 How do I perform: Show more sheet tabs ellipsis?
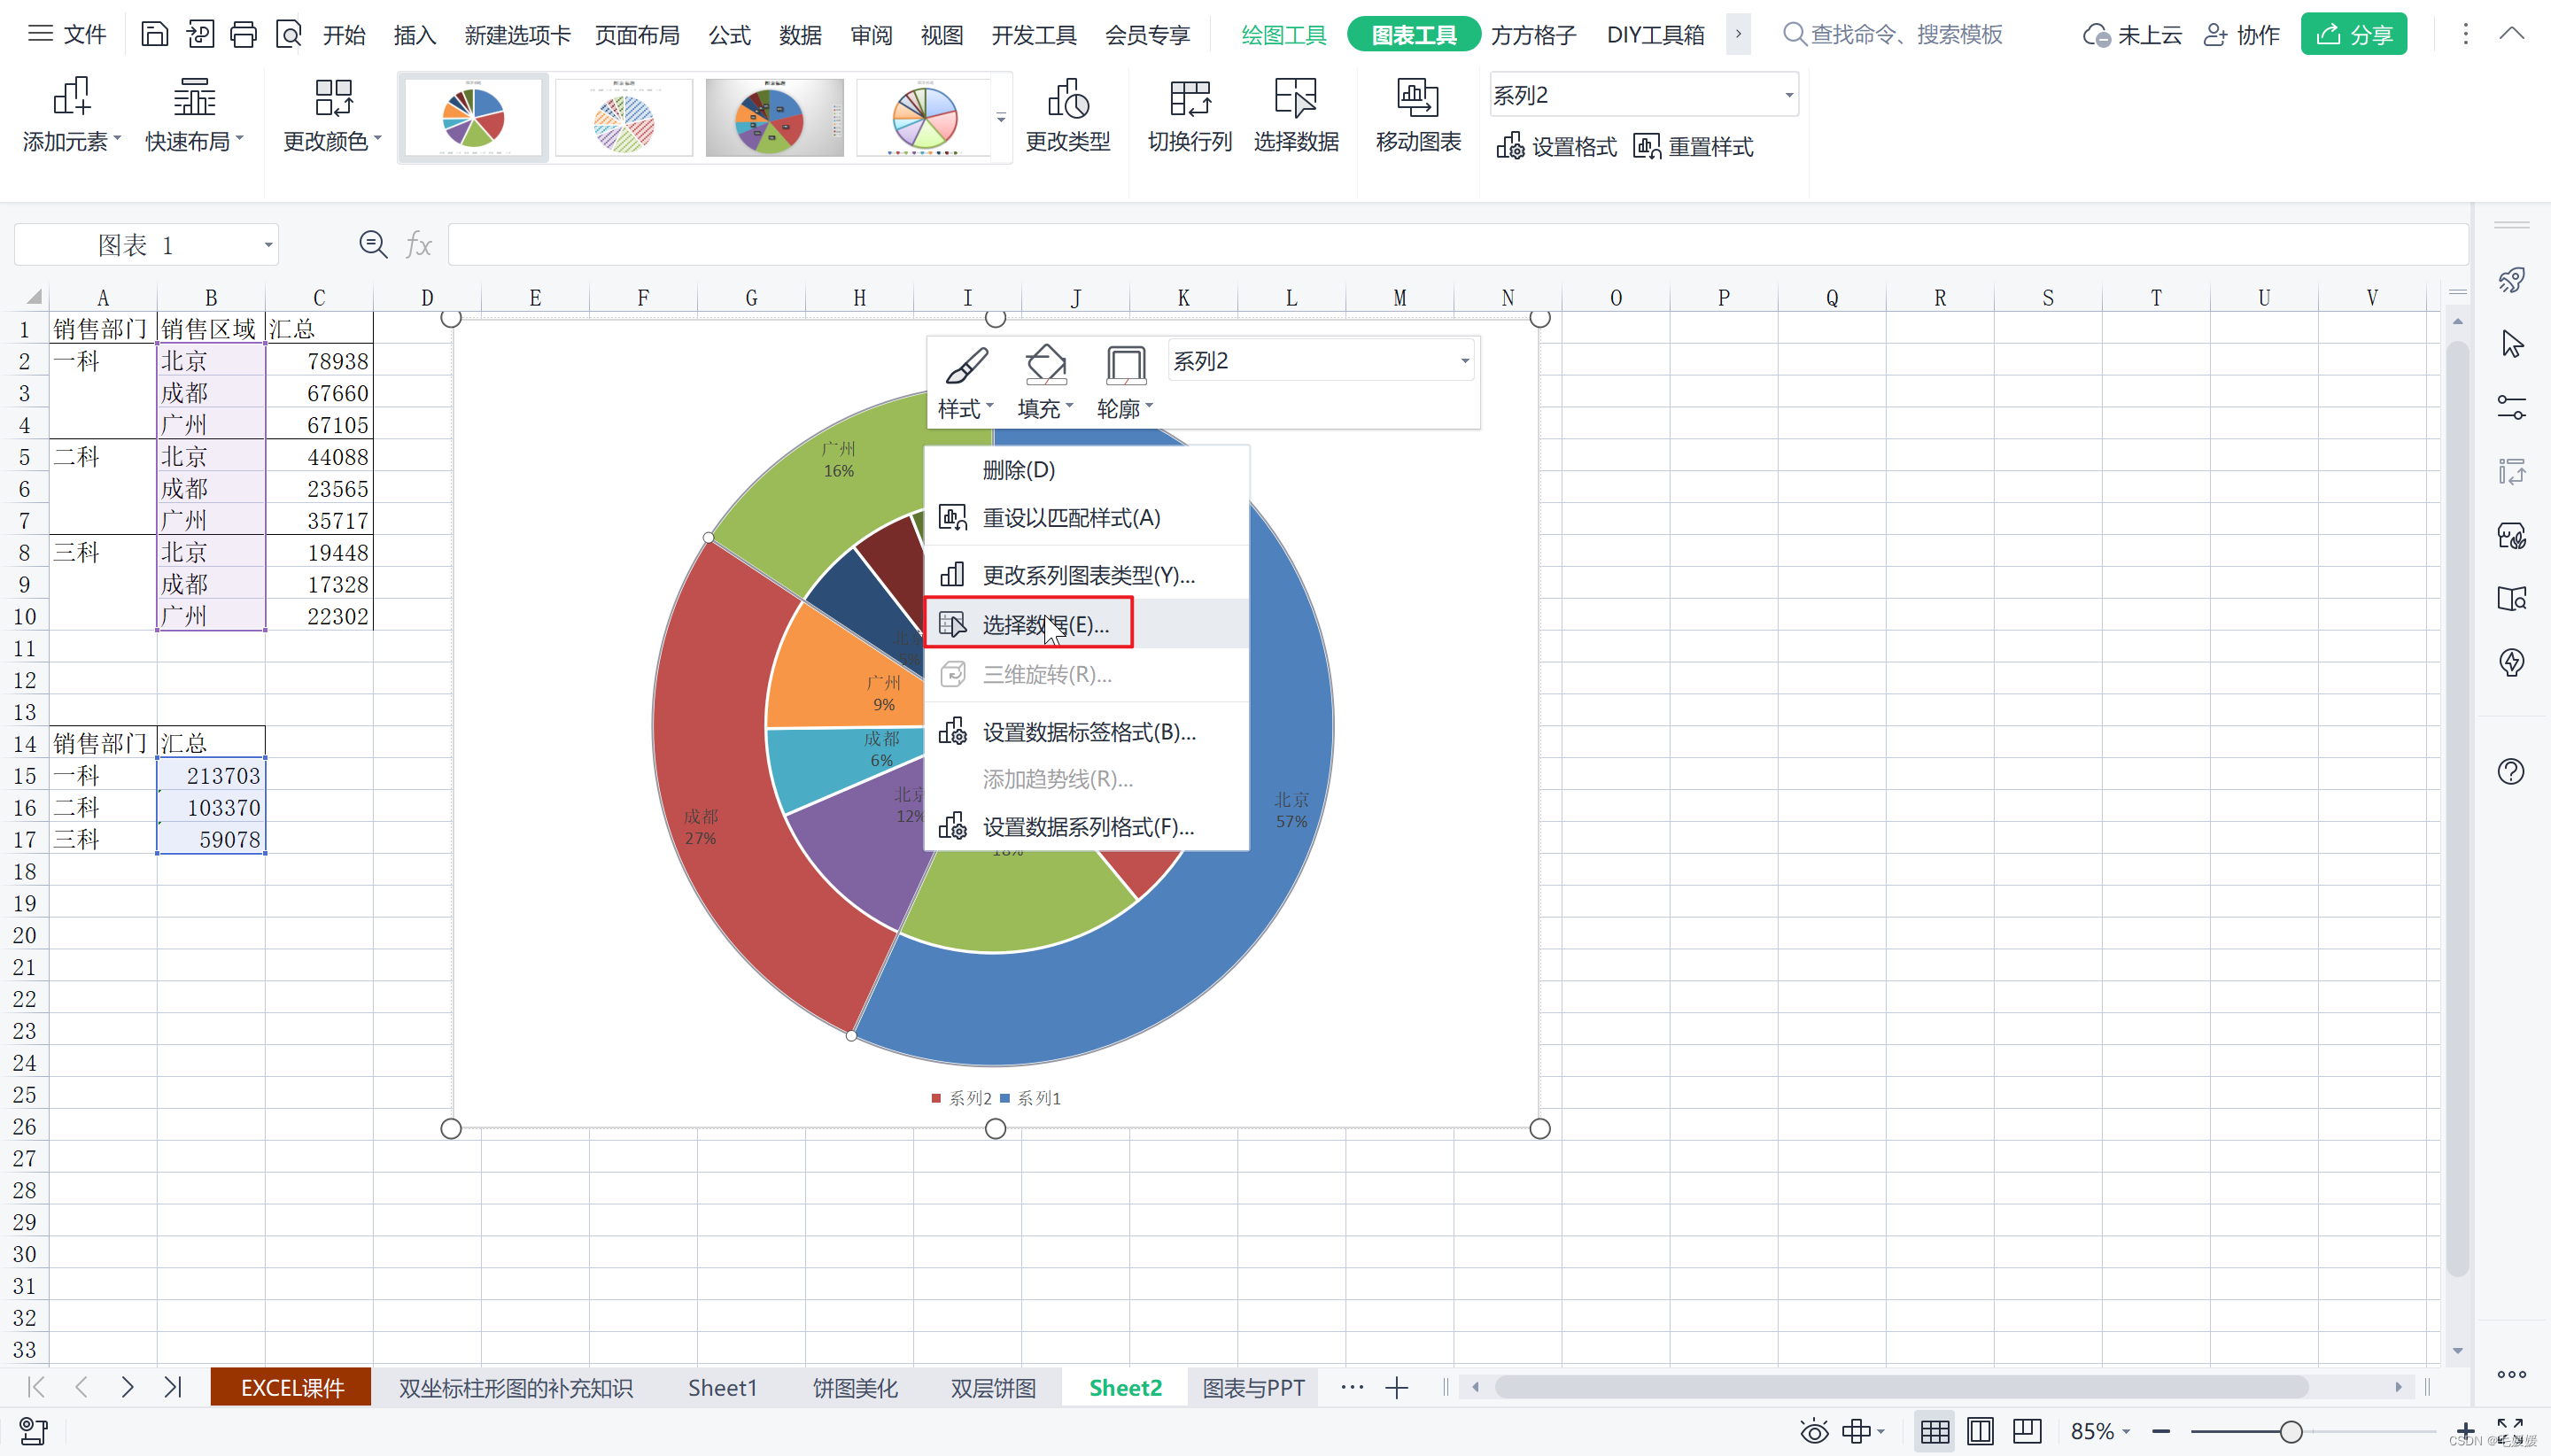click(1352, 1387)
